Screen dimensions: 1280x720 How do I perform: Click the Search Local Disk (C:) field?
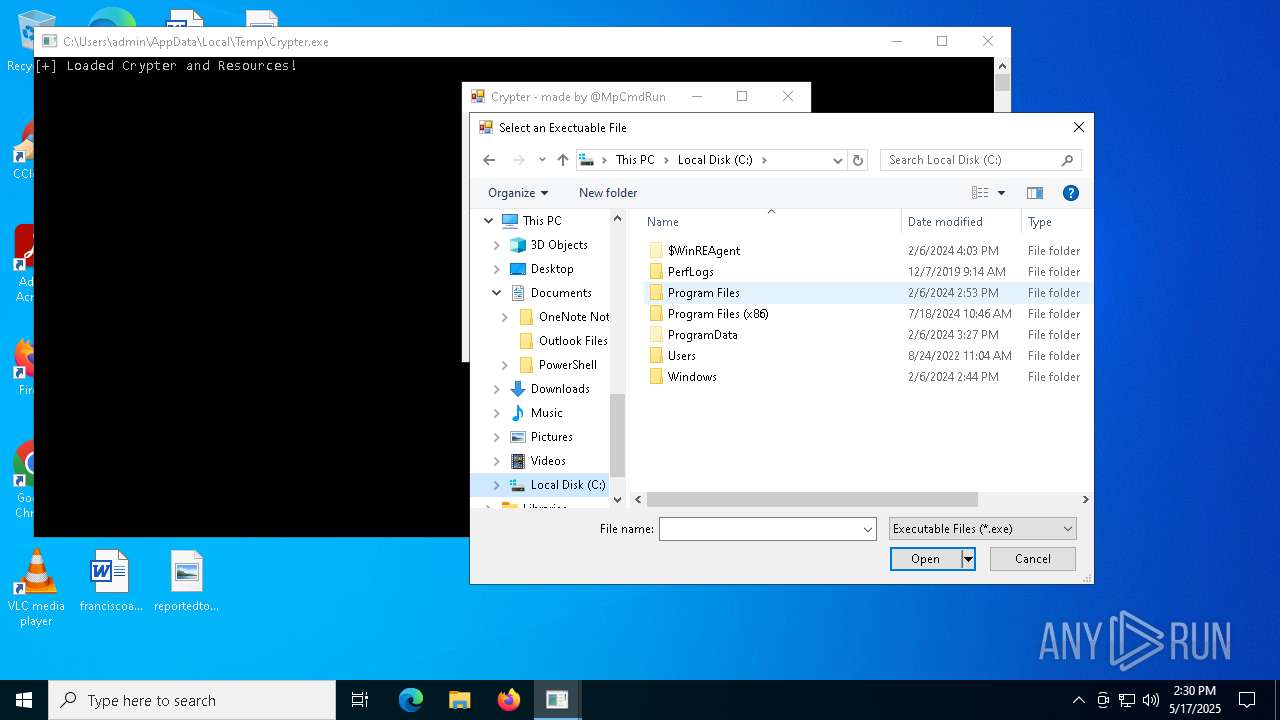[980, 160]
